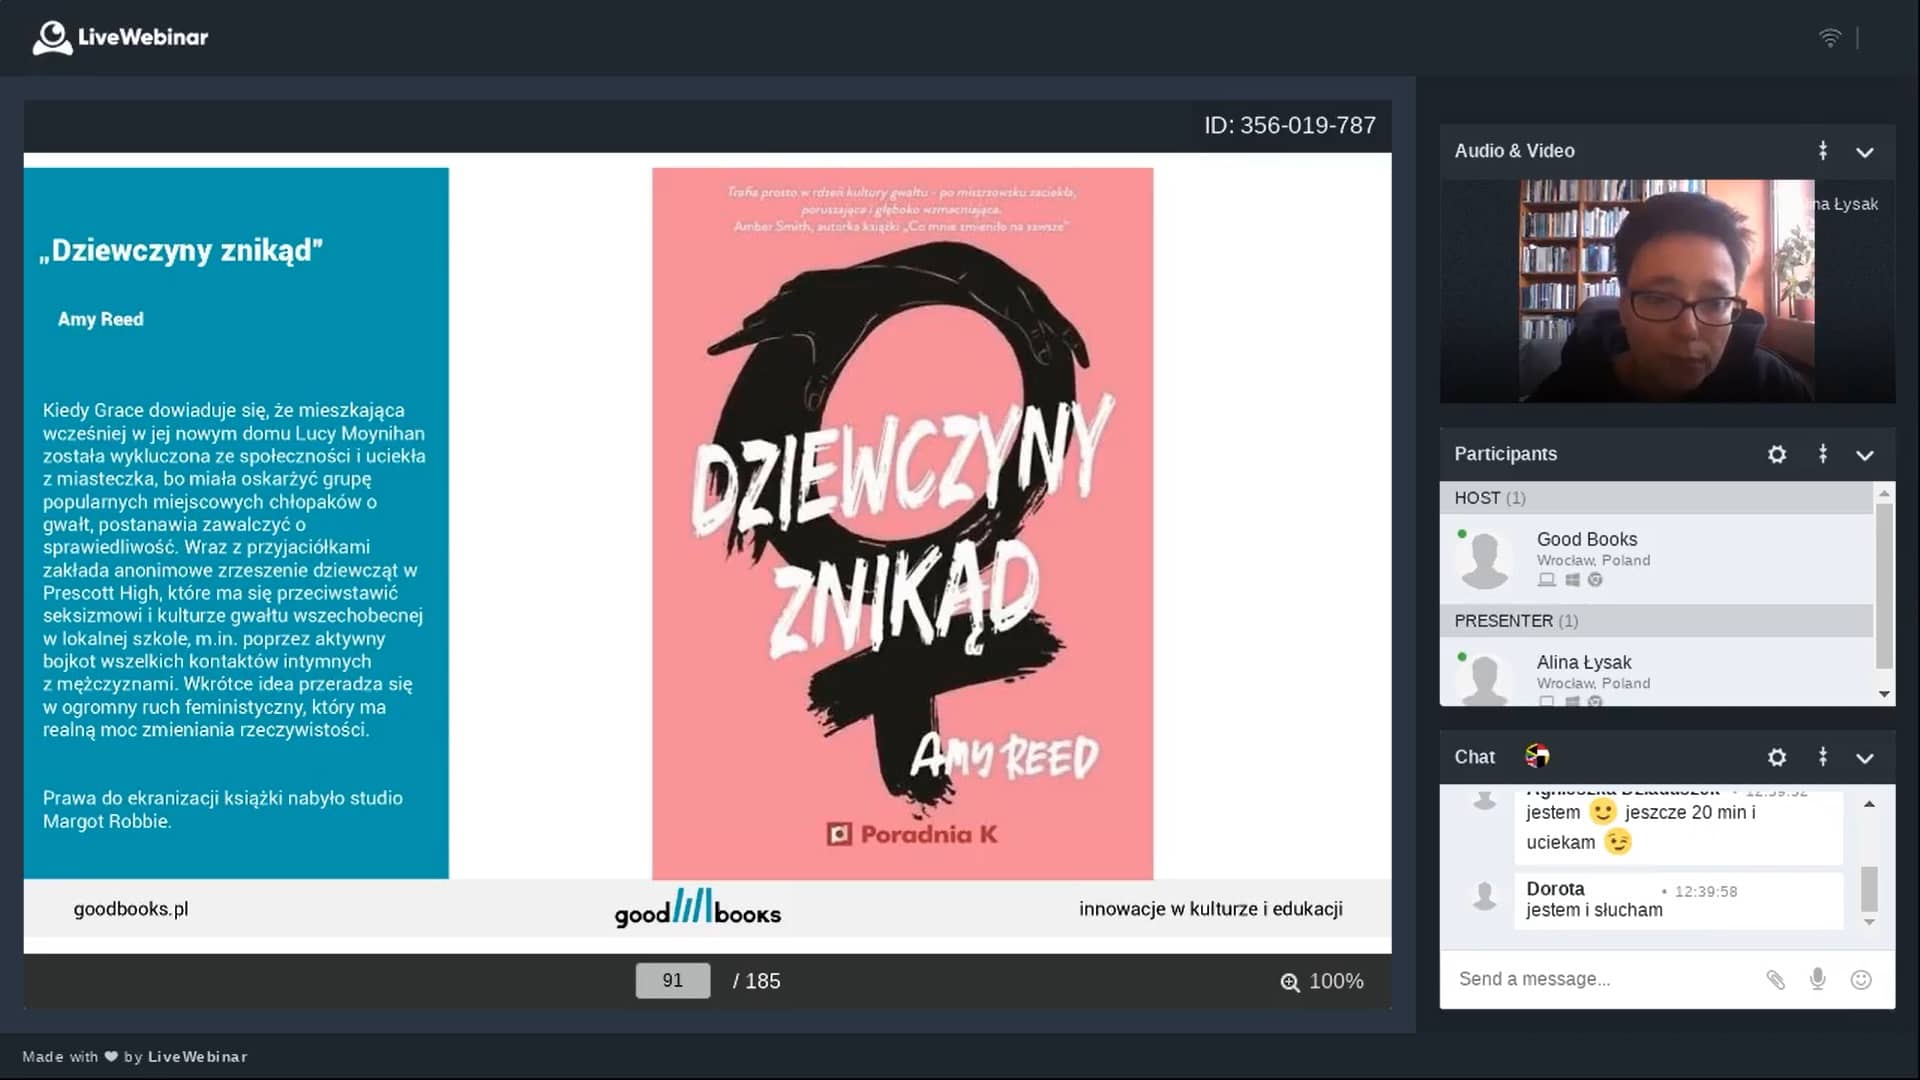Image resolution: width=1920 pixels, height=1080 pixels.
Task: Click 'innowacje w kulturze i edukacji' text
Action: coord(1210,909)
